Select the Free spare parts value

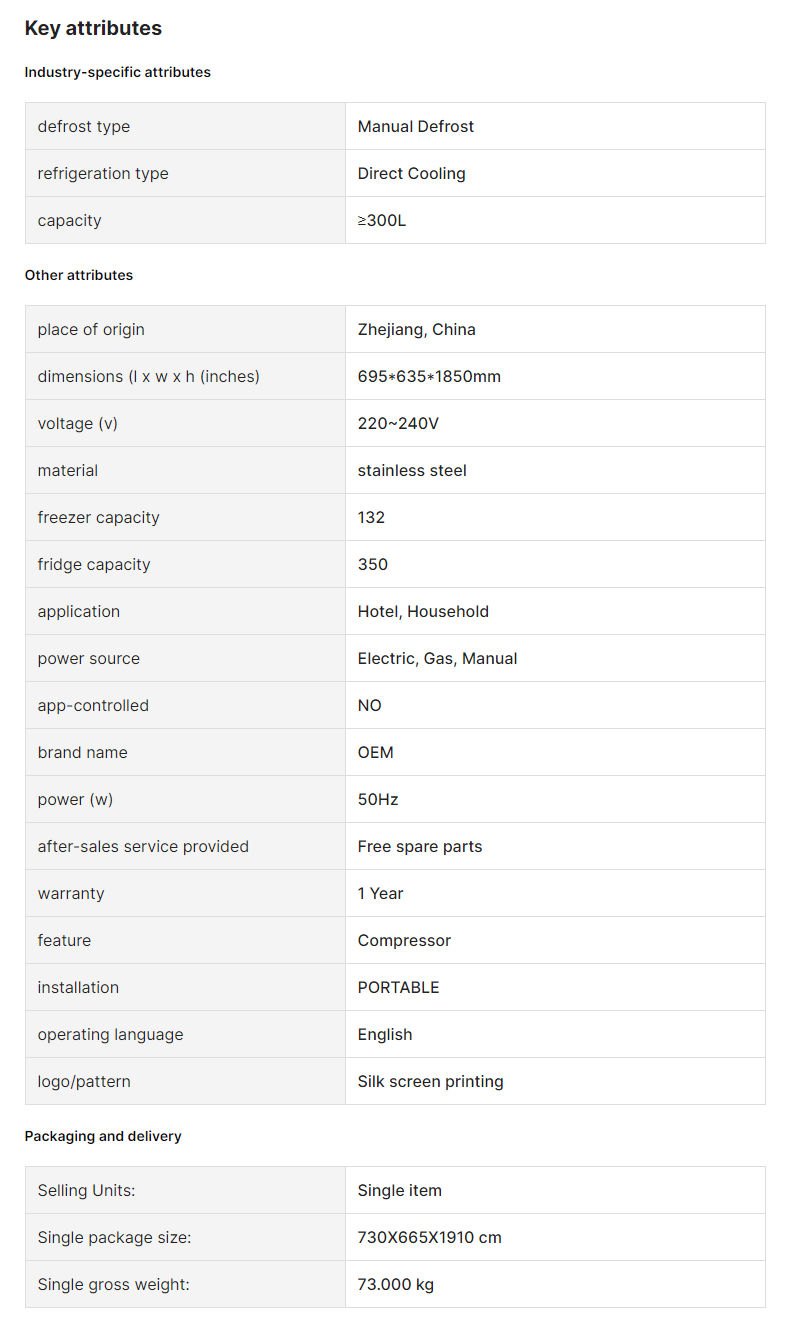point(420,846)
